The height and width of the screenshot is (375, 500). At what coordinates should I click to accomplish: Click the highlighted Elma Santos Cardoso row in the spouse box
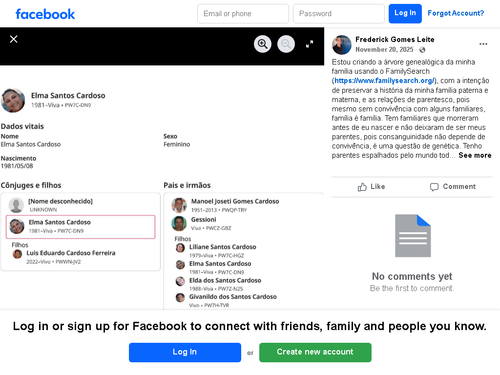[80, 227]
